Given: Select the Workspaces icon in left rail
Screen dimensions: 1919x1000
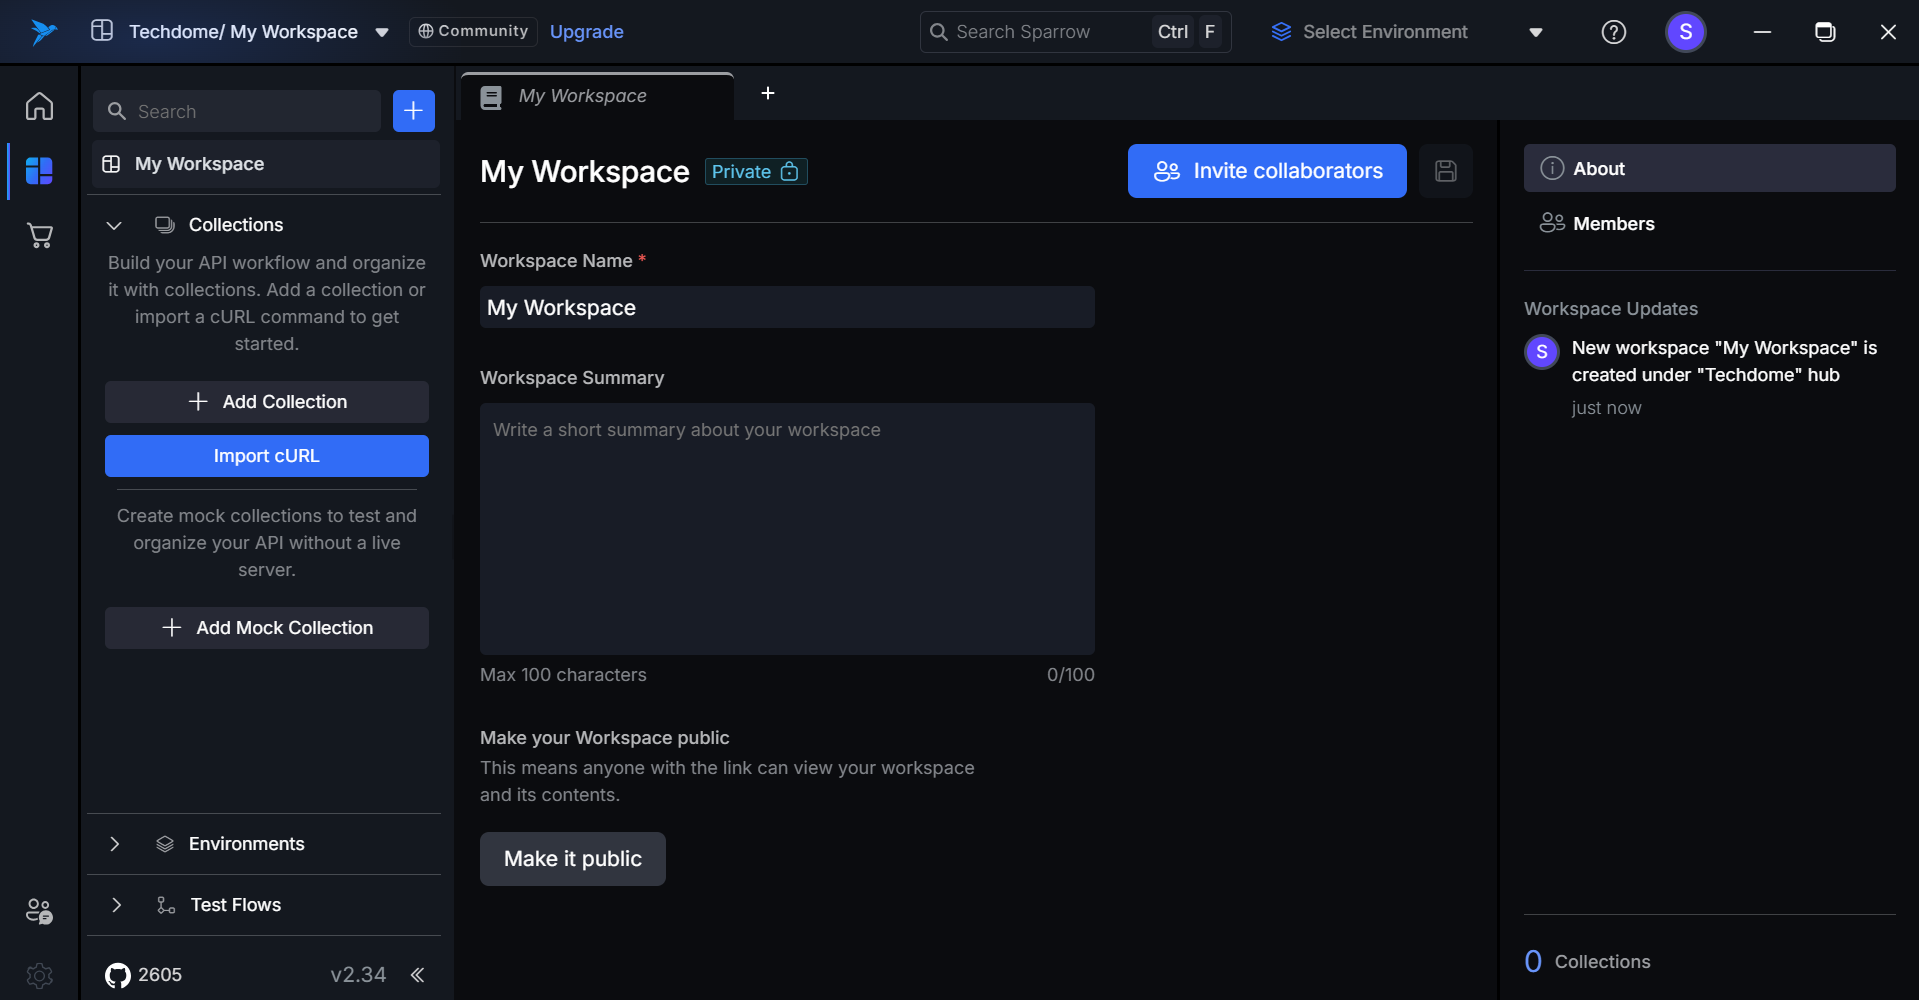Looking at the screenshot, I should tap(38, 171).
